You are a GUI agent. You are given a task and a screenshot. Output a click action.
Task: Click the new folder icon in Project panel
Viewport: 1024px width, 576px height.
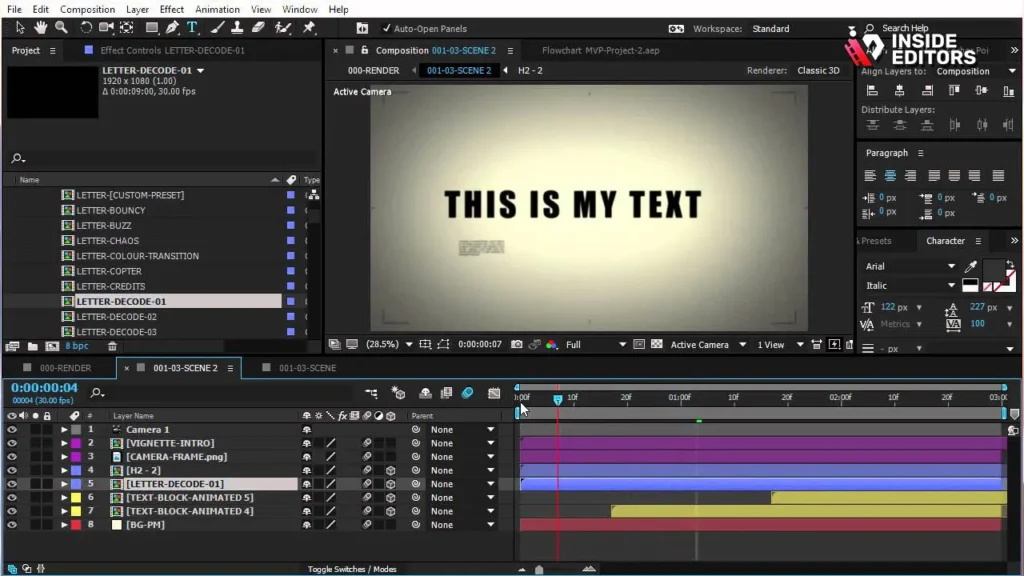[x=33, y=346]
